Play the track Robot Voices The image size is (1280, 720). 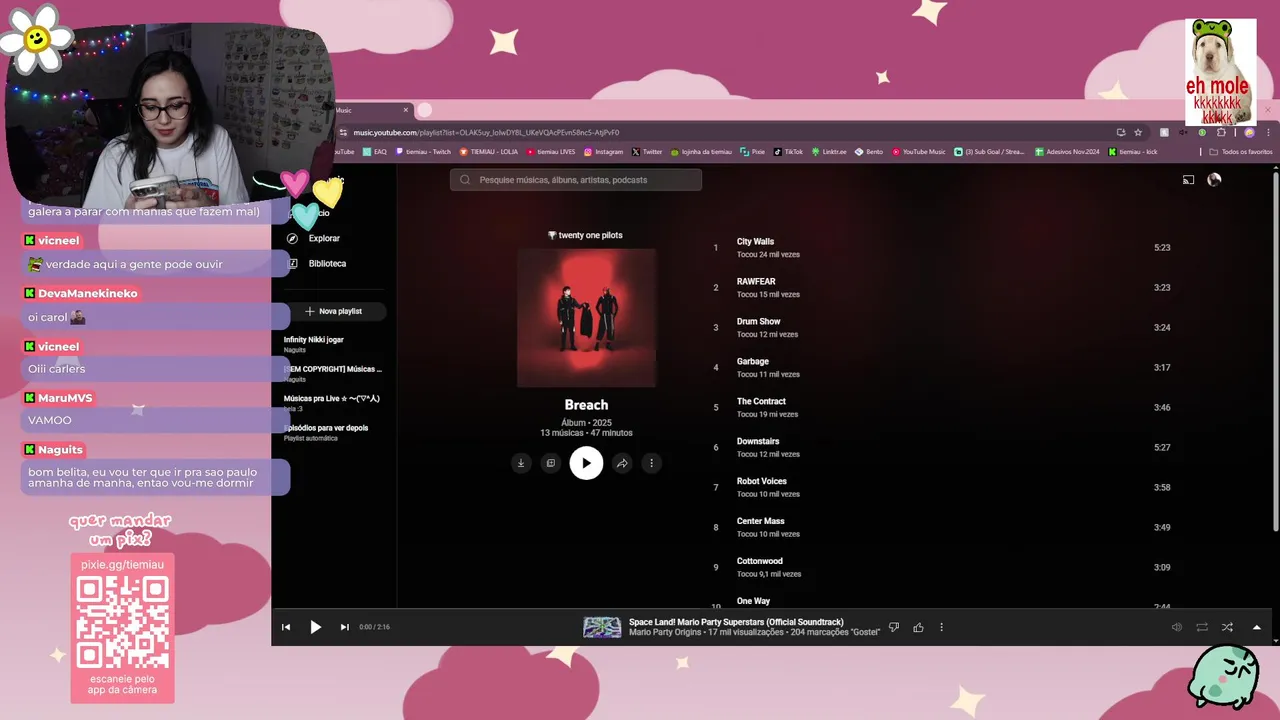762,481
